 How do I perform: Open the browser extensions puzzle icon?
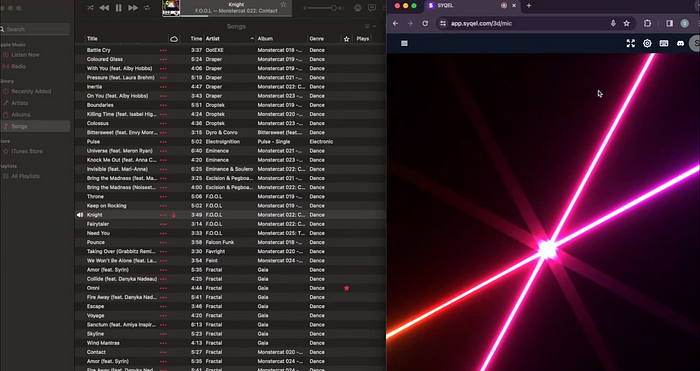pyautogui.click(x=647, y=24)
